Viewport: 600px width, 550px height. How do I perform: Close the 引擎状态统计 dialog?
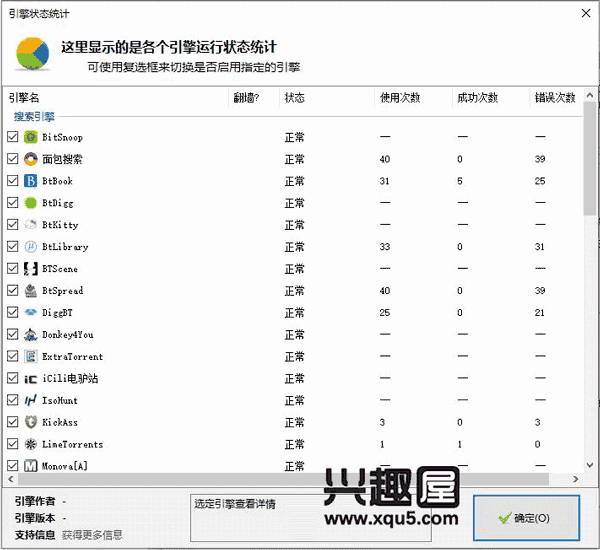[x=586, y=13]
